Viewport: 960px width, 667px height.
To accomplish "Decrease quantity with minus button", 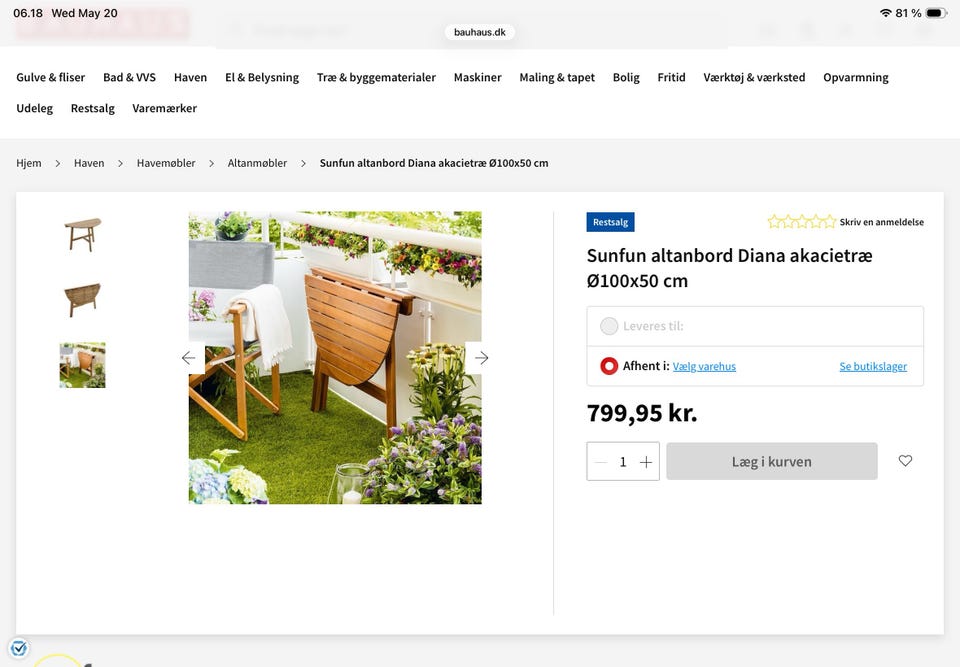I will click(x=601, y=462).
